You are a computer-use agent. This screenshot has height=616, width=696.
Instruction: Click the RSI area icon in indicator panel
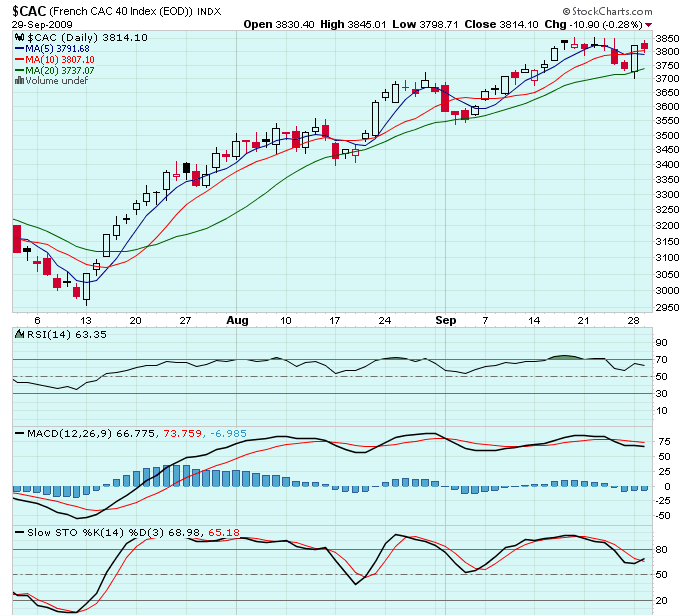tap(20, 334)
